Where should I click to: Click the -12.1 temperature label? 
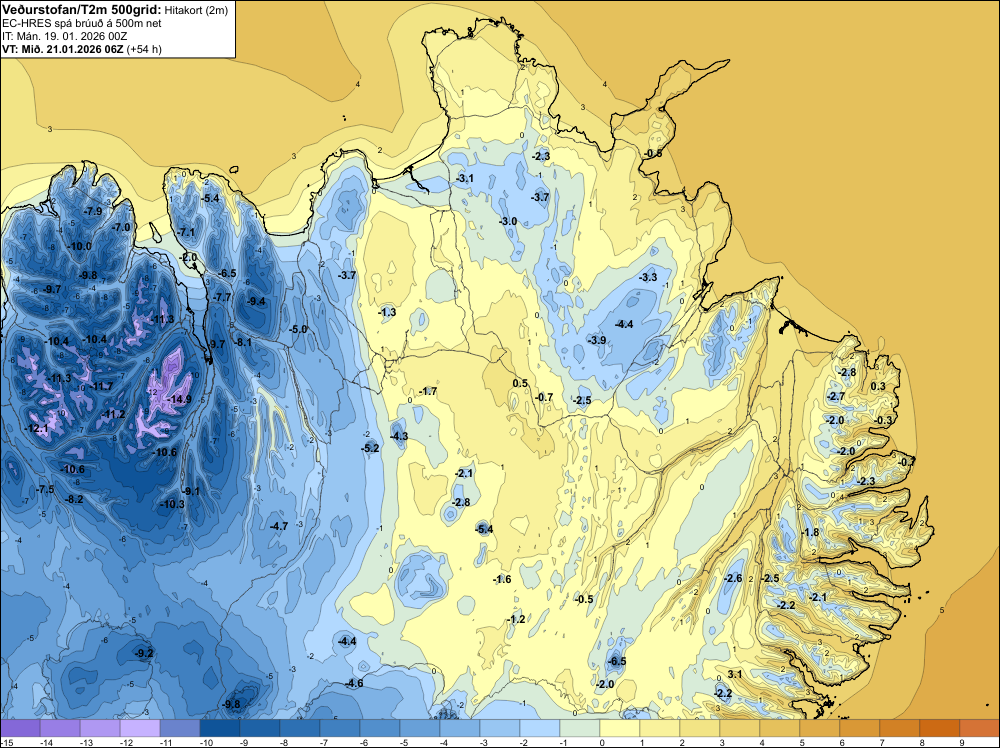(x=36, y=429)
